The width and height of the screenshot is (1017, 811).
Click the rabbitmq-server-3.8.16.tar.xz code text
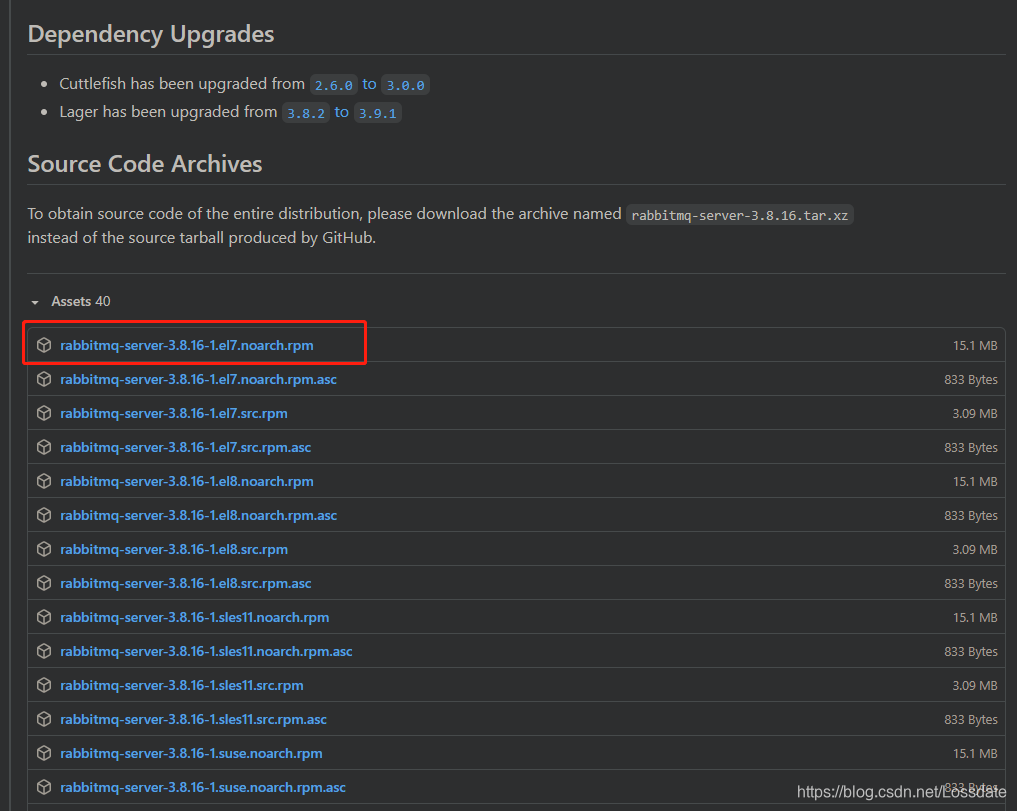(739, 215)
